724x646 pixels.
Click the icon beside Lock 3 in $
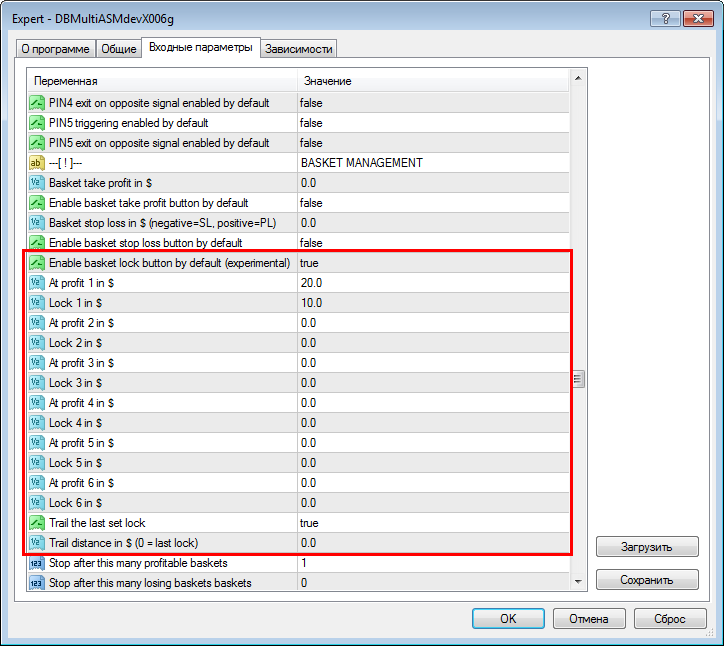click(37, 383)
